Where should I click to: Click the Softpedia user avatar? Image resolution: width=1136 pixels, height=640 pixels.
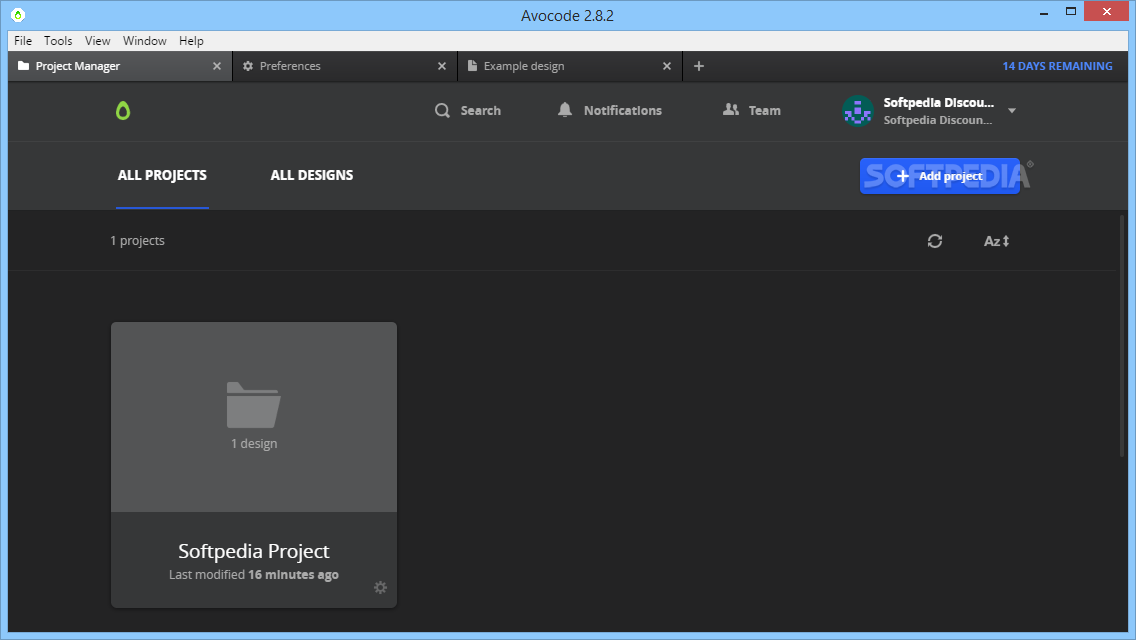pos(858,111)
